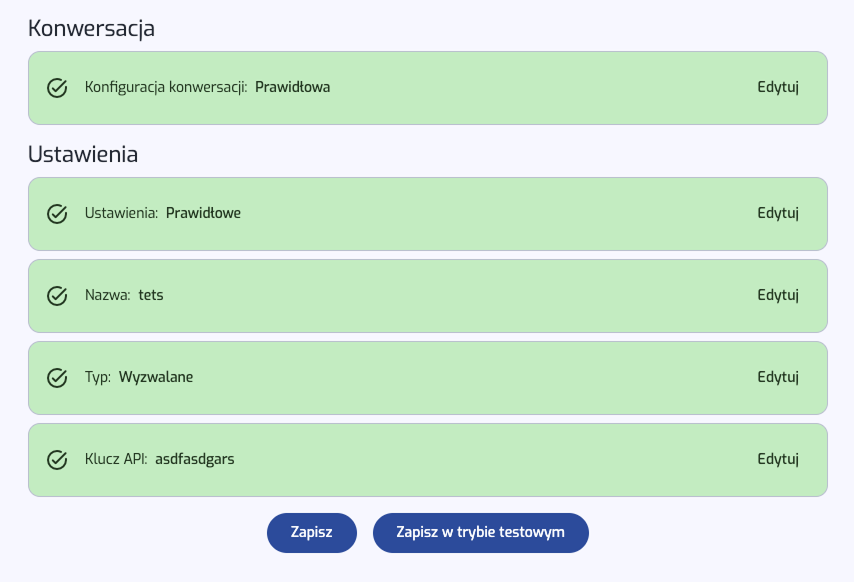Click Zapisz w trybie testowym

pos(480,533)
